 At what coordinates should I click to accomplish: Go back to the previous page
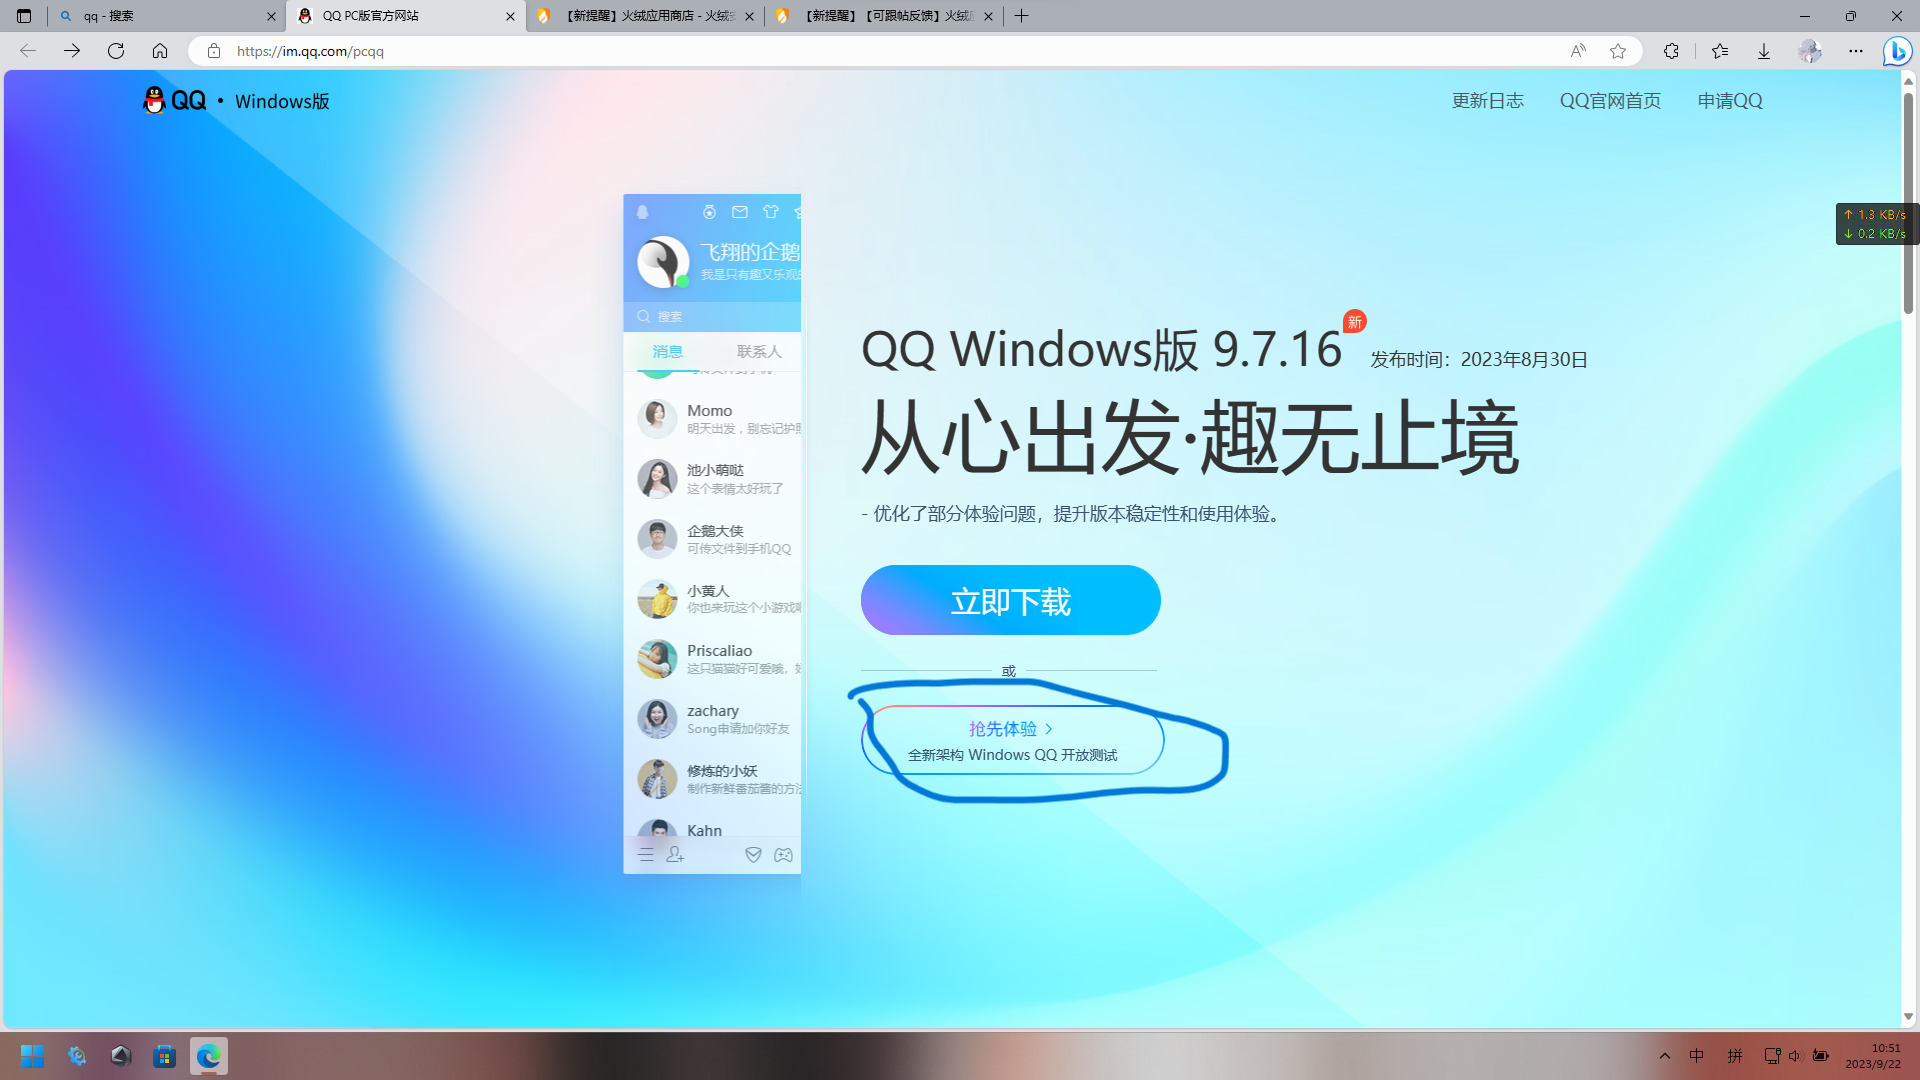[28, 51]
